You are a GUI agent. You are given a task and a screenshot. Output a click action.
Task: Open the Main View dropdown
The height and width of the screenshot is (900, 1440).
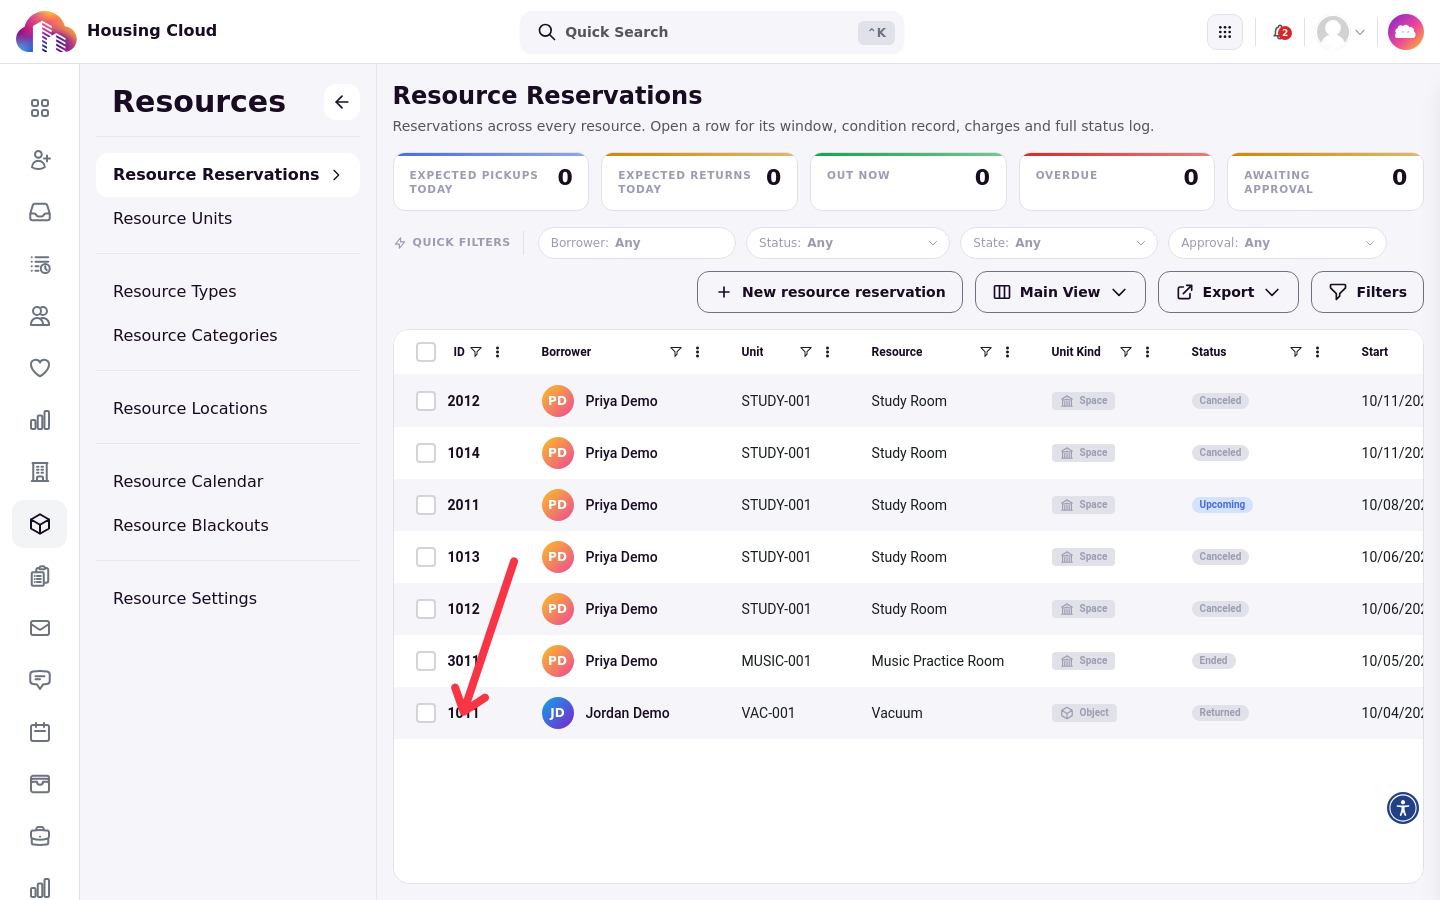(x=1060, y=292)
